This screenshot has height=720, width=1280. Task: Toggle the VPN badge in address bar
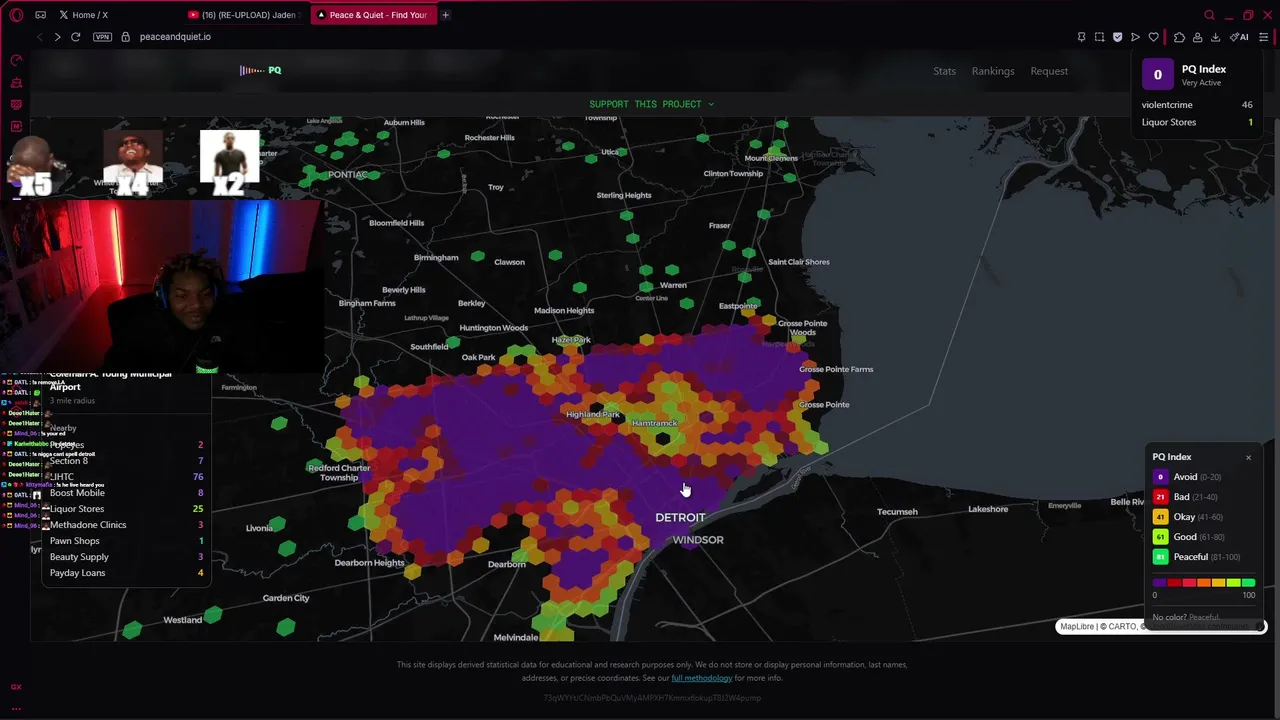[102, 37]
